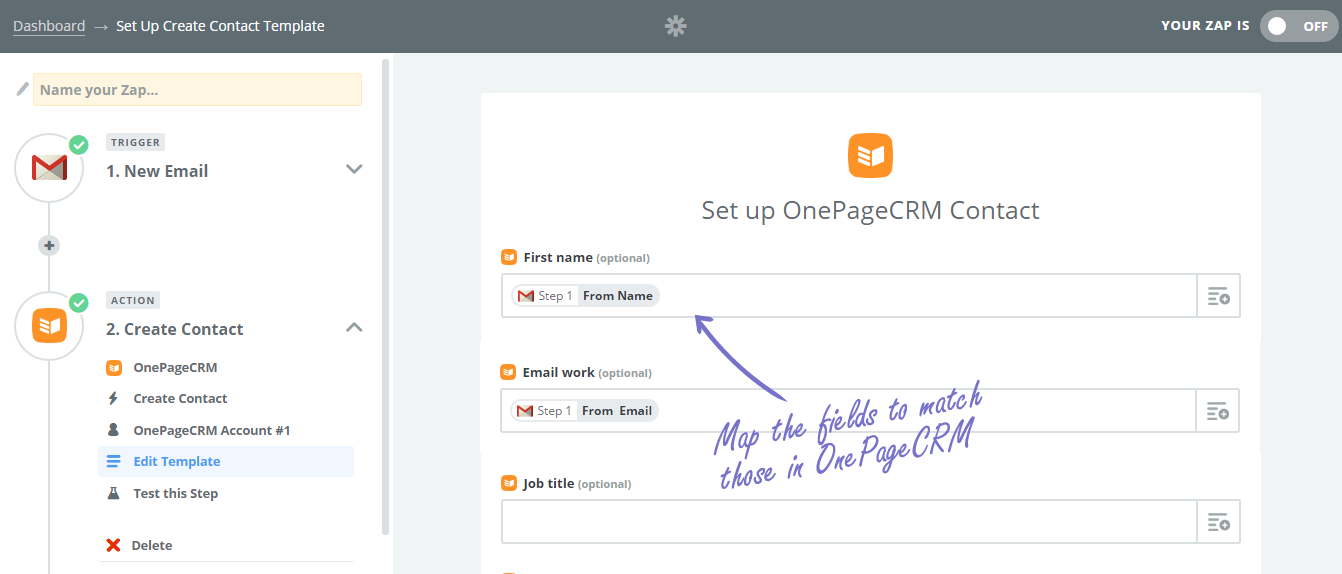The height and width of the screenshot is (574, 1342).
Task: Click the Gmail trigger step icon
Action: tap(49, 168)
